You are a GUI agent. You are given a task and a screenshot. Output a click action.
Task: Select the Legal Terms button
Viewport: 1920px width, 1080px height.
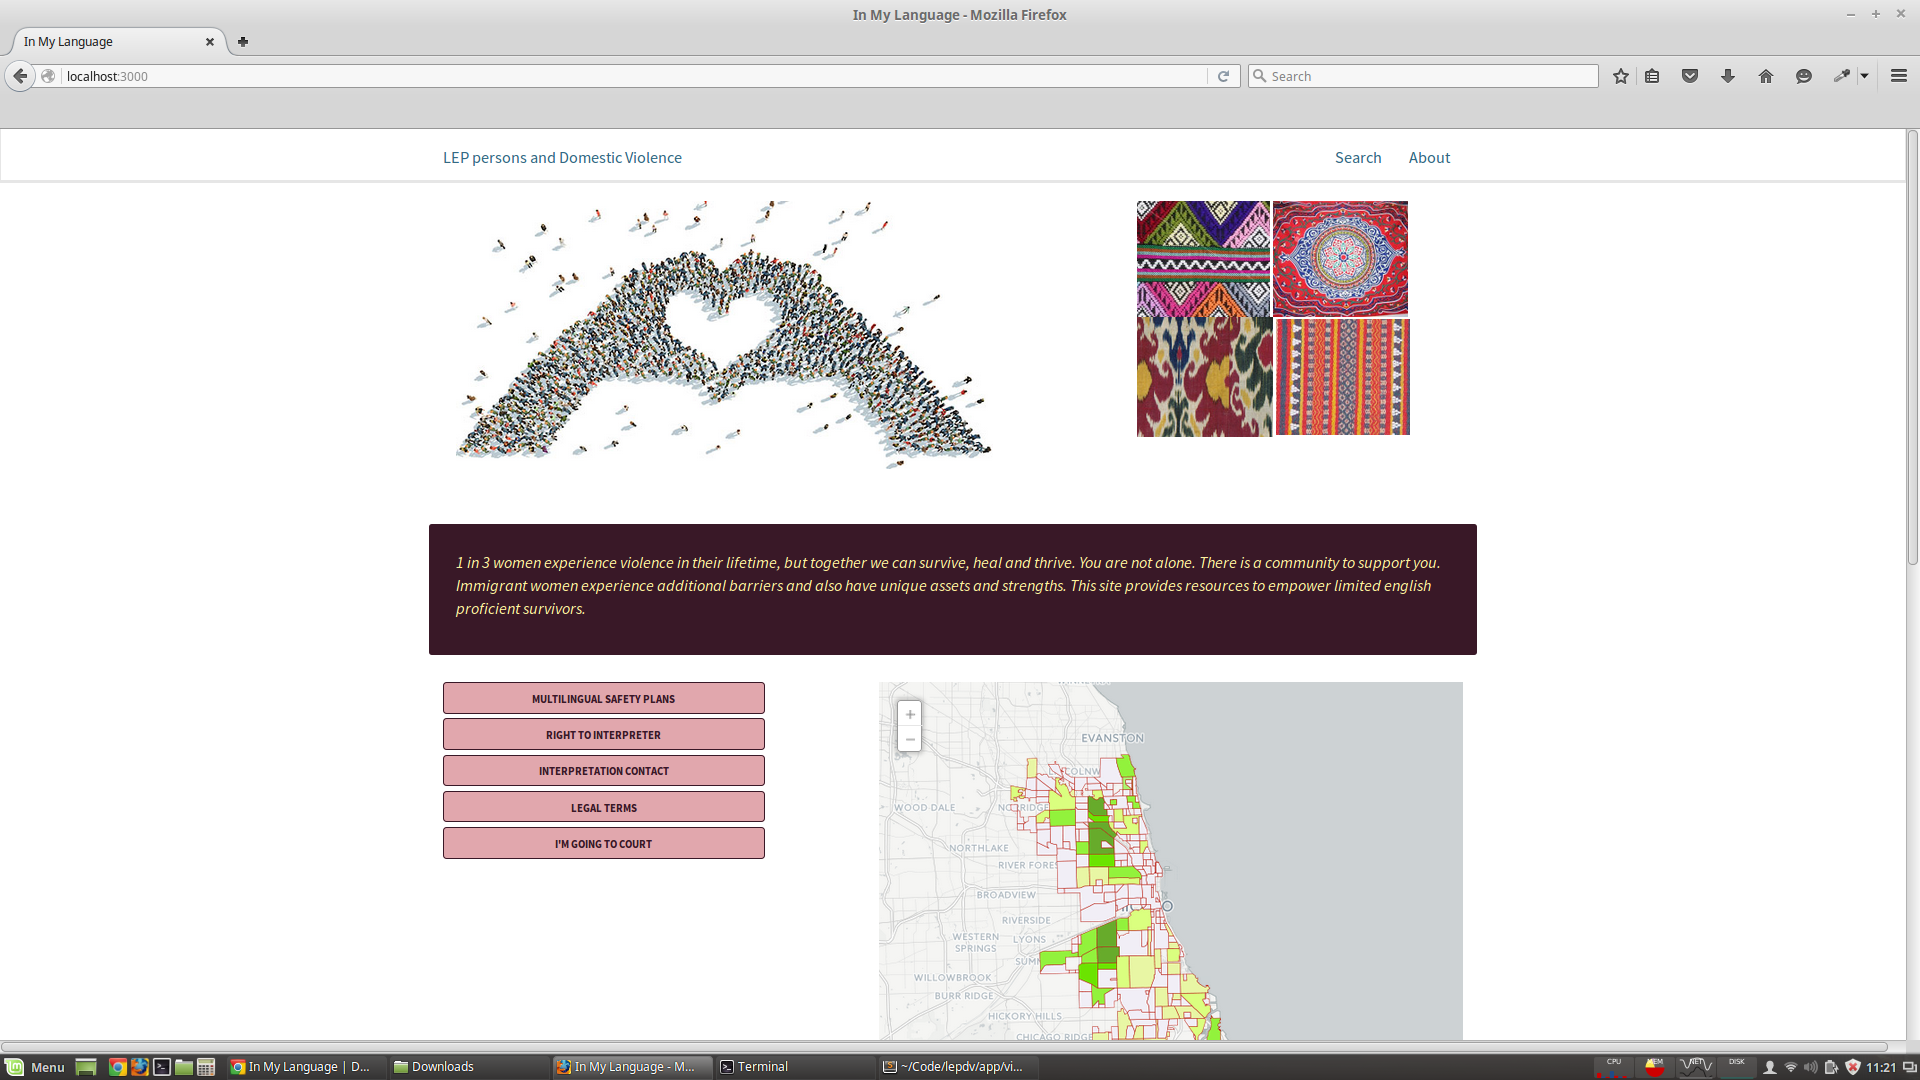point(604,807)
